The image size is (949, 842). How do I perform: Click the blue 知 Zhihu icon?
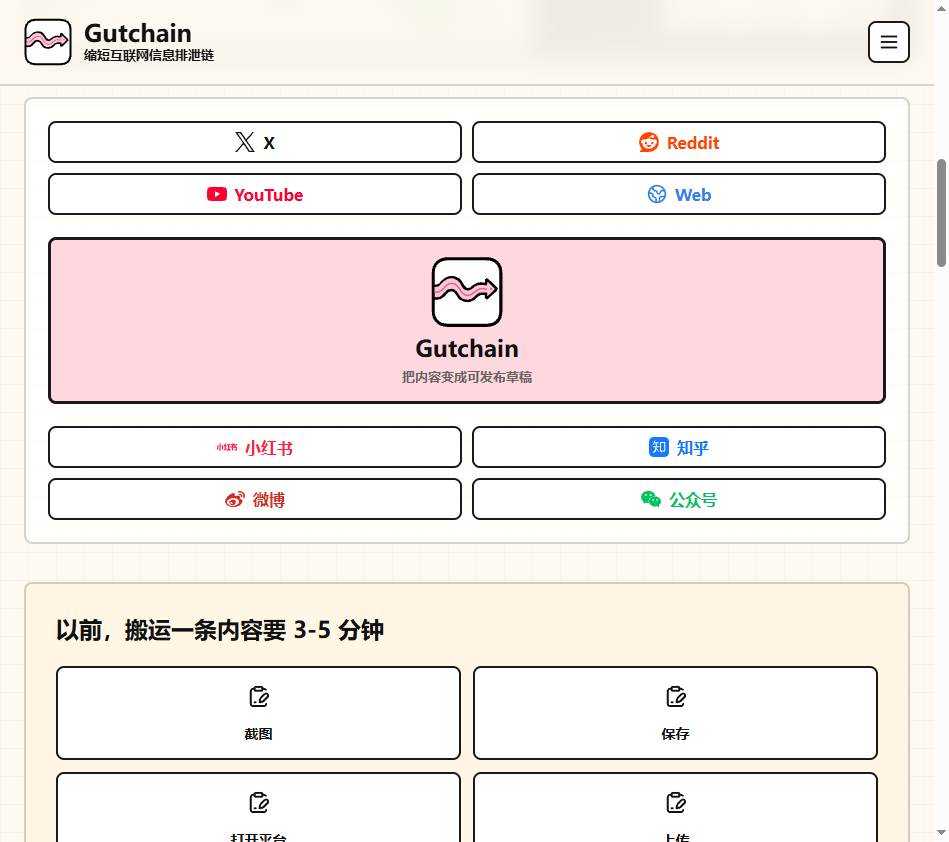pos(658,447)
